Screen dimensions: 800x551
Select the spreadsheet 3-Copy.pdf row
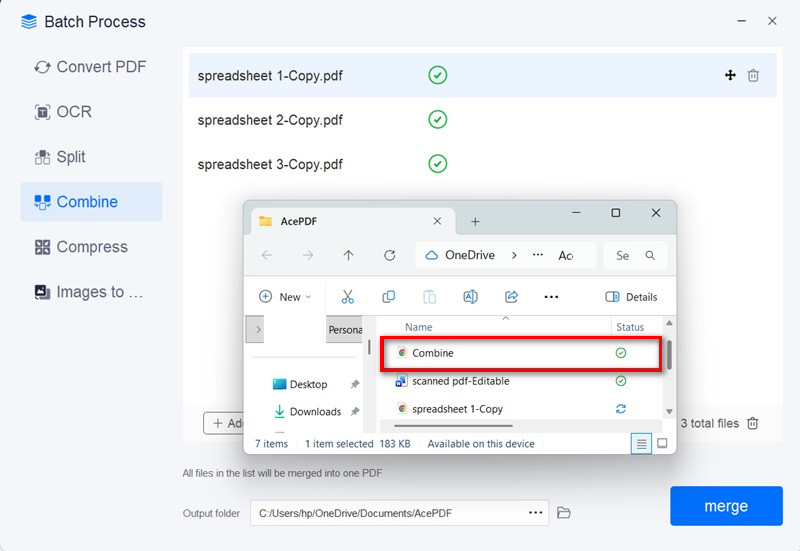pyautogui.click(x=483, y=164)
